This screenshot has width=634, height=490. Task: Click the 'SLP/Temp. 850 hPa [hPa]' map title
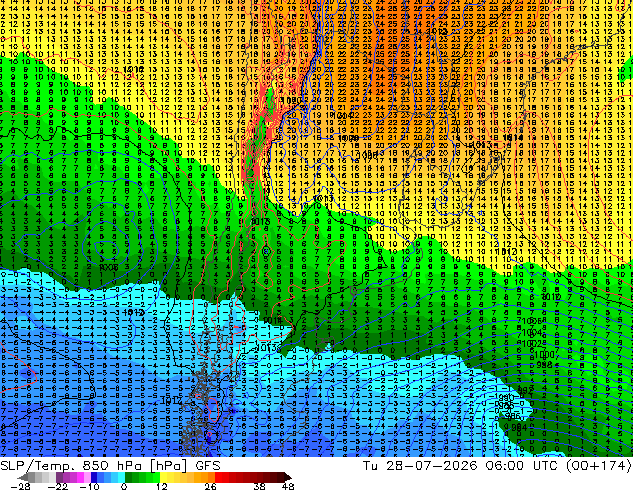tap(94, 466)
